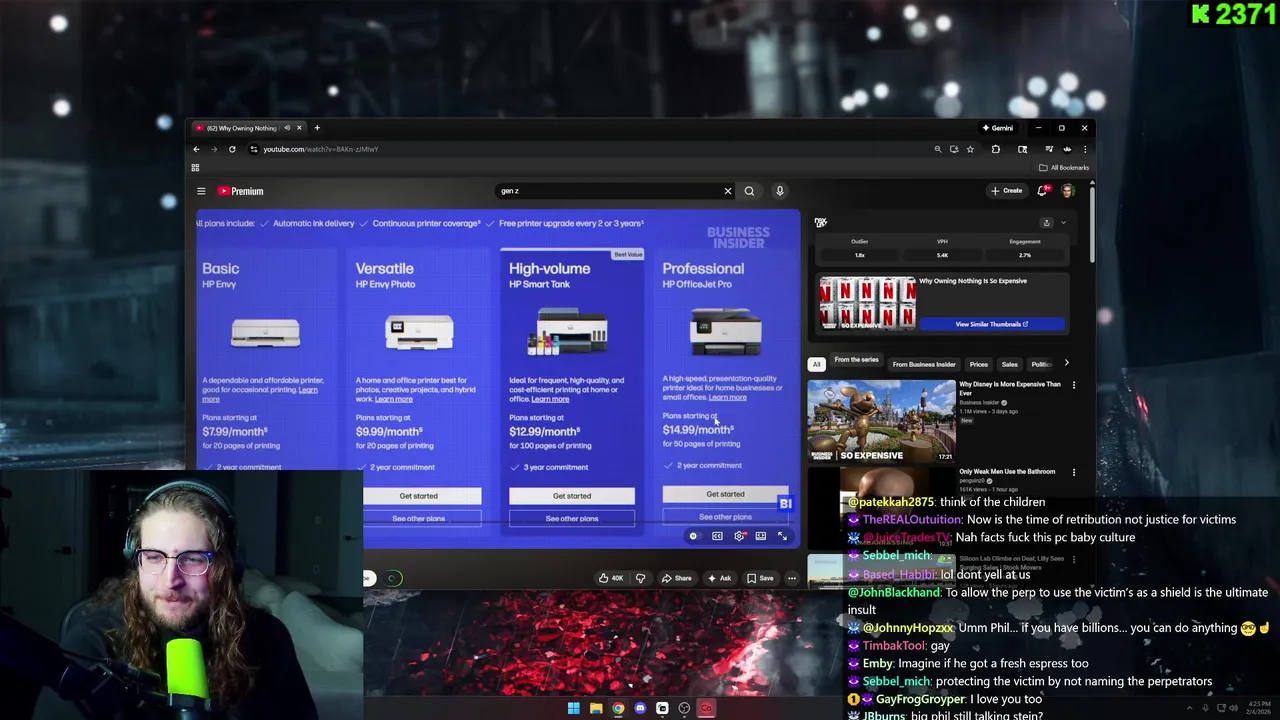This screenshot has width=1280, height=720.
Task: Click the YouTube search magnifier button
Action: click(x=749, y=191)
